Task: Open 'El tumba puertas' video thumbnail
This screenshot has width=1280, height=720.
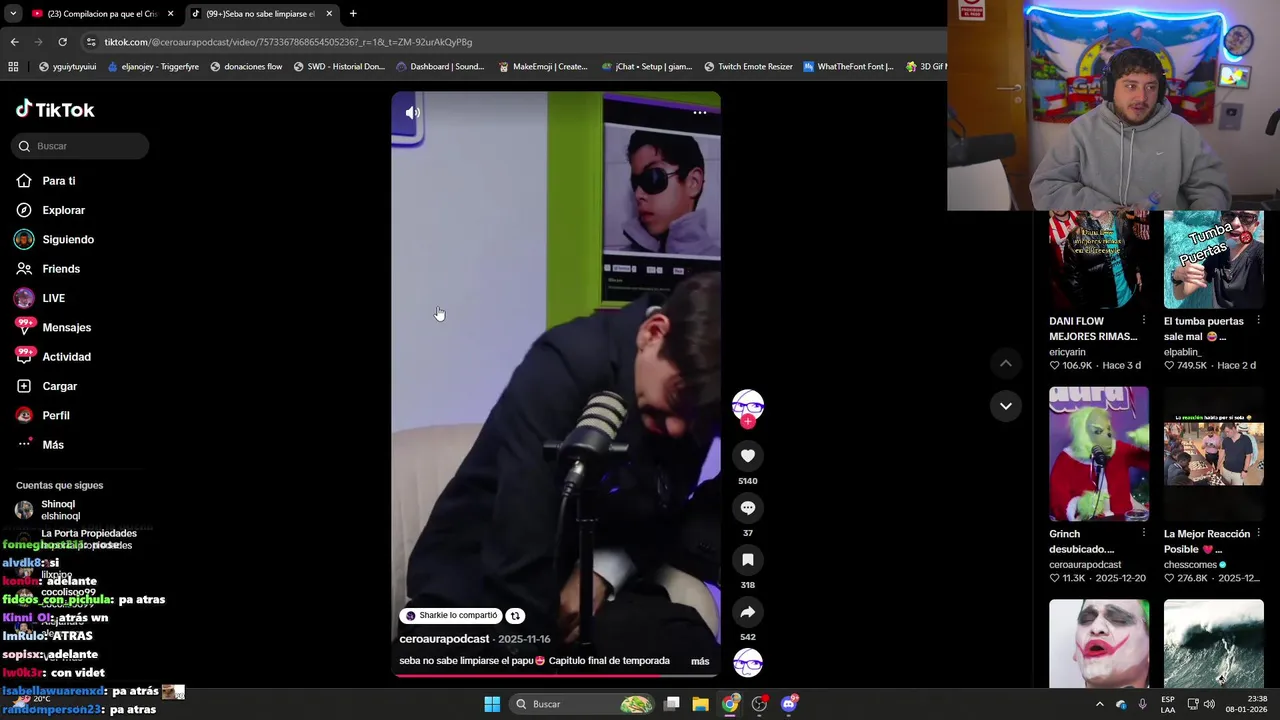Action: [1214, 259]
